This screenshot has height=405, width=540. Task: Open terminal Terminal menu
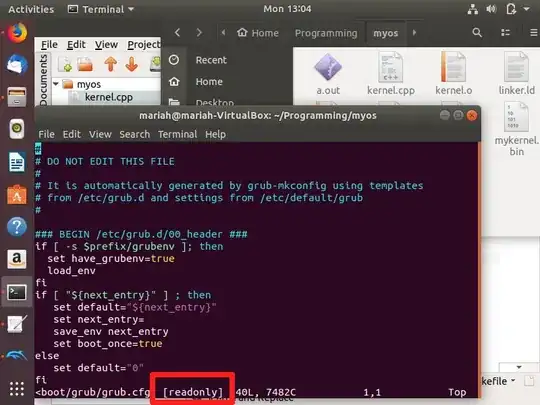point(177,134)
